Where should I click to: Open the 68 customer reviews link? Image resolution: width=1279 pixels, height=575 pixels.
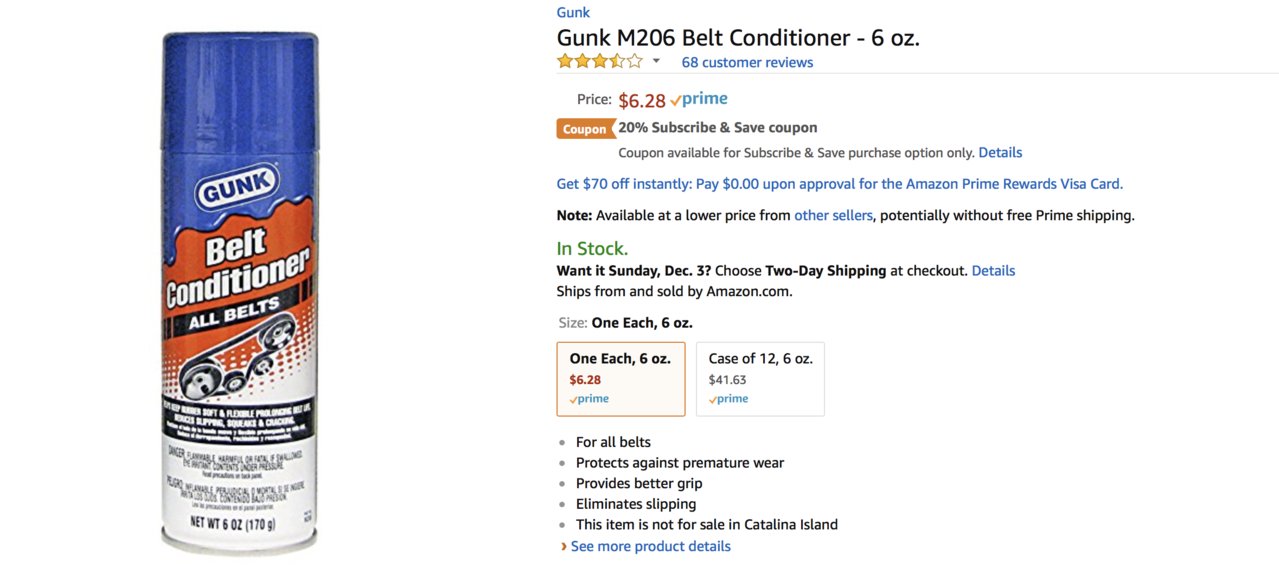click(x=747, y=62)
